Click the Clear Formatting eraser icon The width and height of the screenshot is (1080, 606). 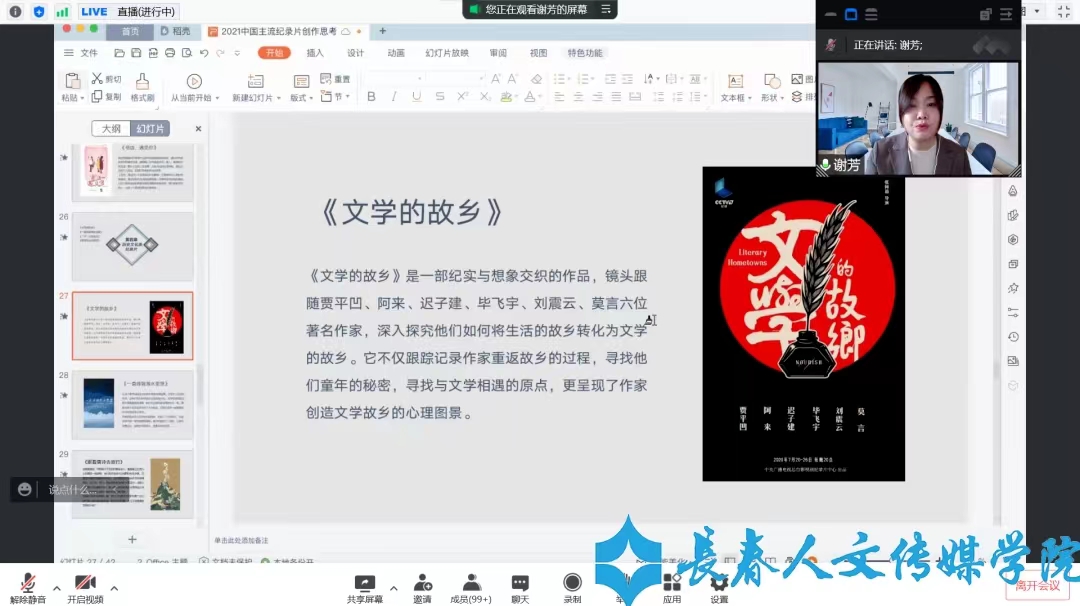click(x=537, y=79)
